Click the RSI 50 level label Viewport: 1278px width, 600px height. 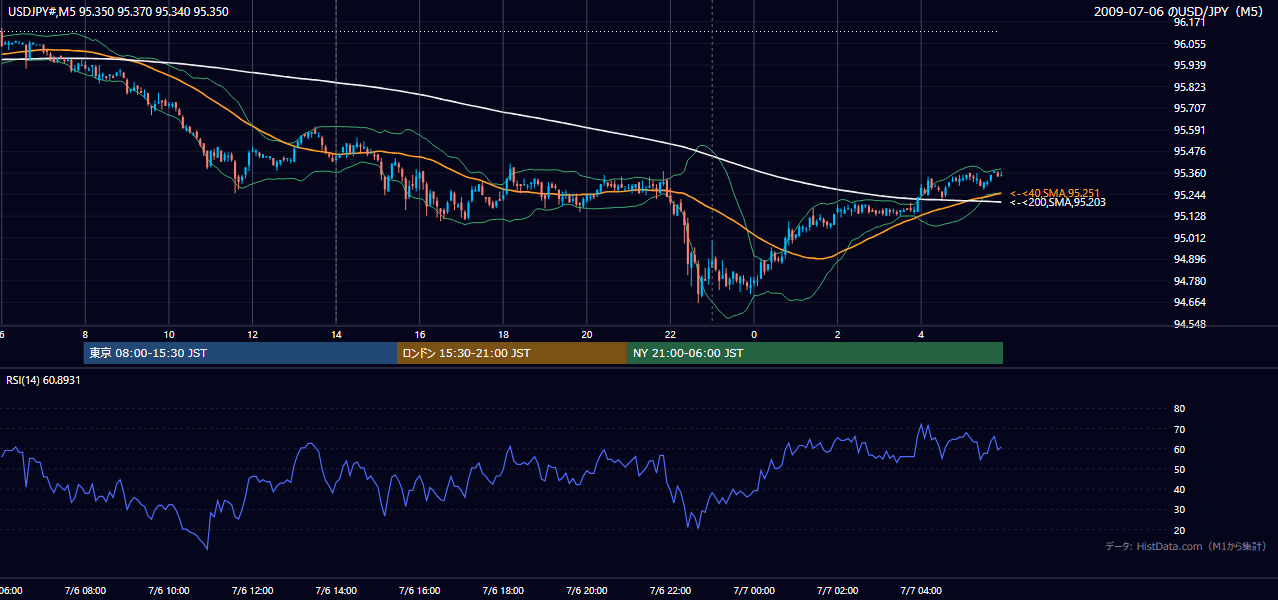(1179, 469)
